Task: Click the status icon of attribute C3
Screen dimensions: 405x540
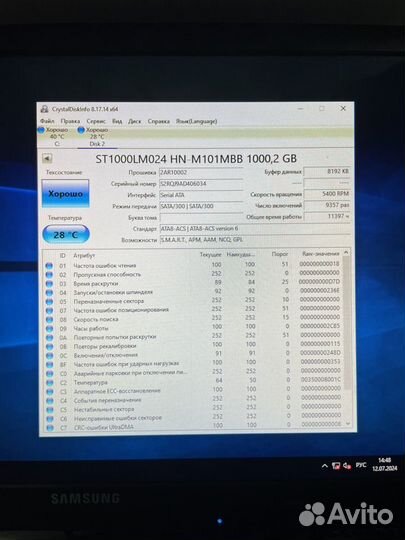Action: [50, 392]
